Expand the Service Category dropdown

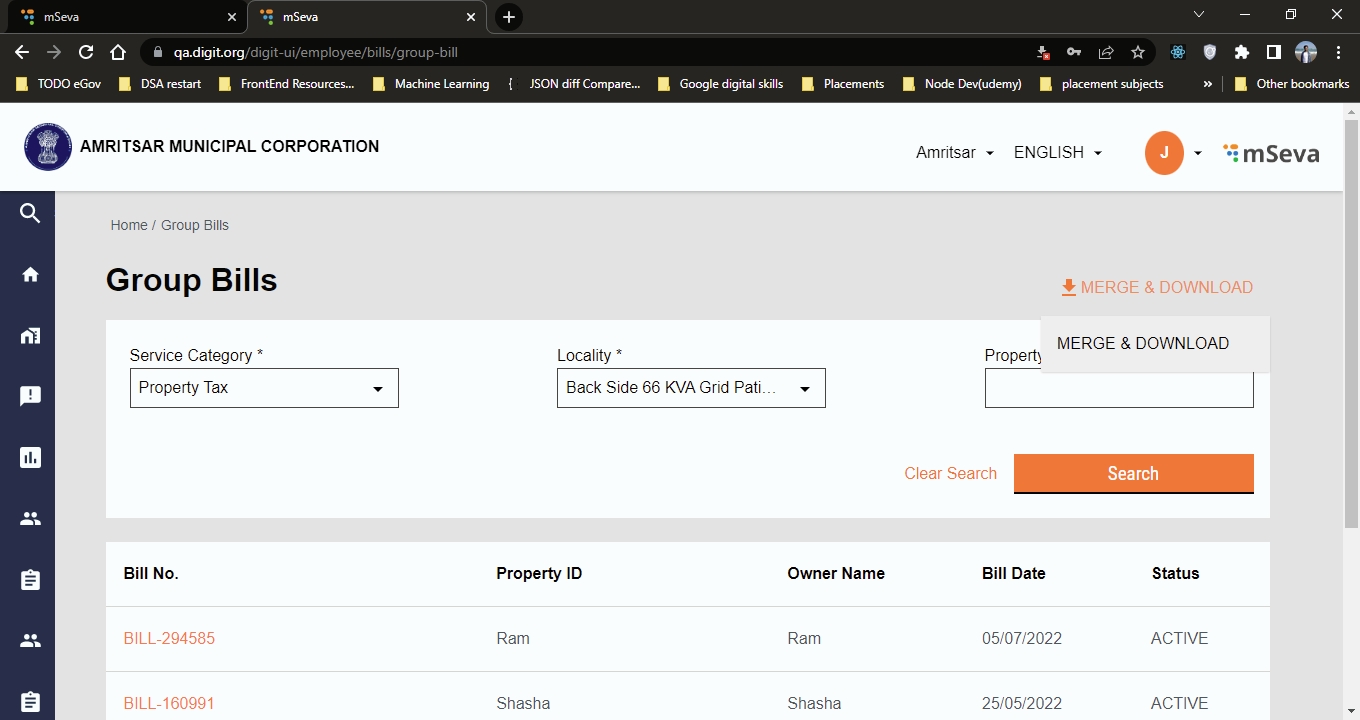[264, 388]
